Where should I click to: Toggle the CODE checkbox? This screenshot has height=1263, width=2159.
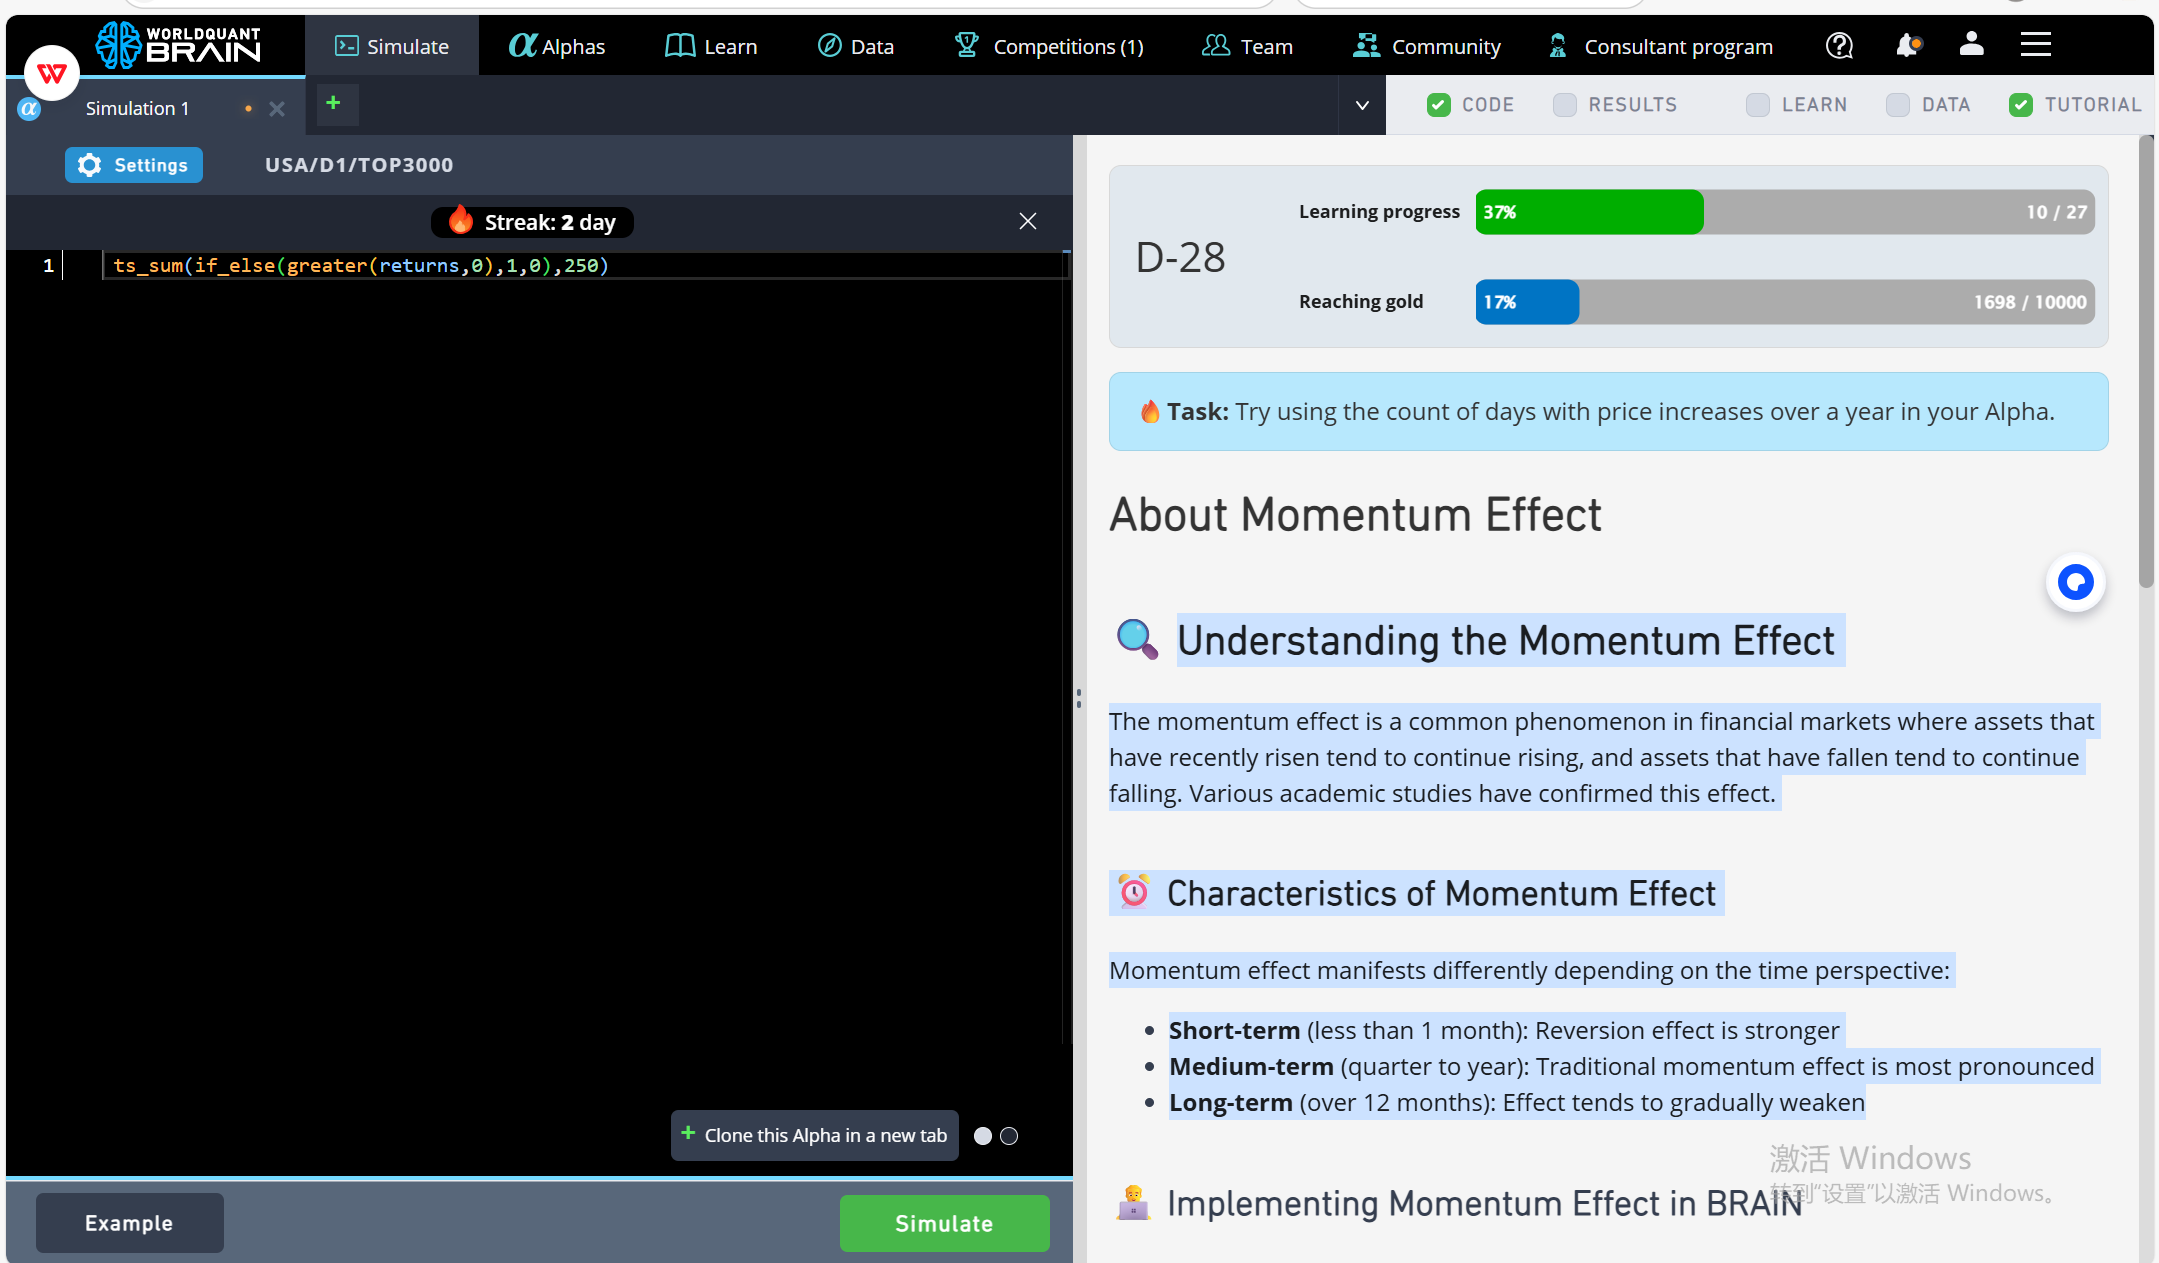click(x=1438, y=105)
